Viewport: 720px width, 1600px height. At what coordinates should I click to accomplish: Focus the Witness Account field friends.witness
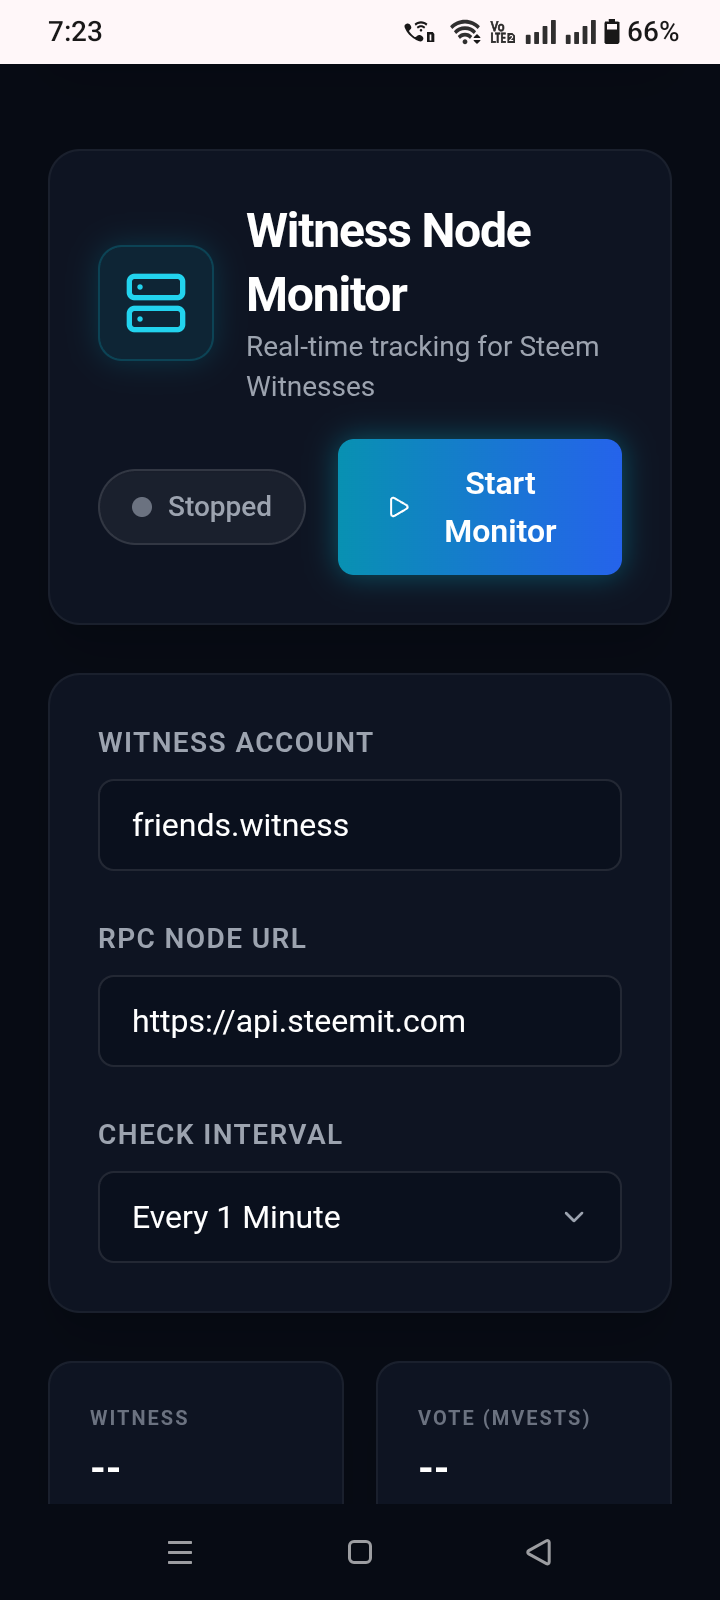coord(360,825)
